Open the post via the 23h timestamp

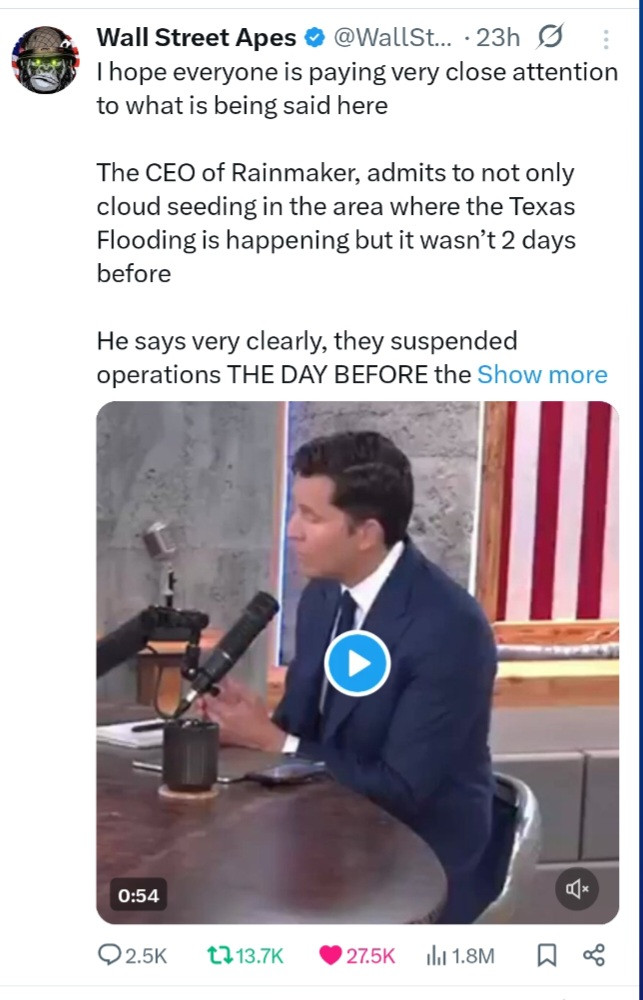pyautogui.click(x=498, y=38)
